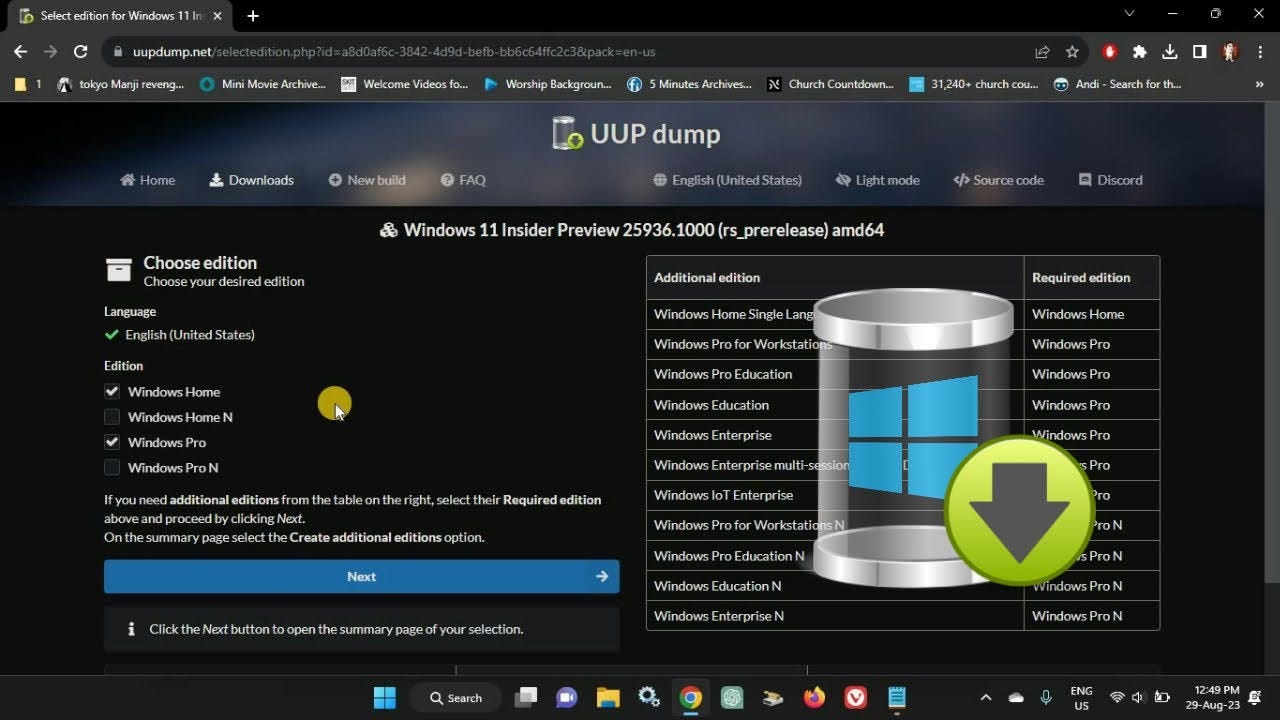Click the browser profile avatar icon
The height and width of the screenshot is (720, 1280).
coord(1229,51)
